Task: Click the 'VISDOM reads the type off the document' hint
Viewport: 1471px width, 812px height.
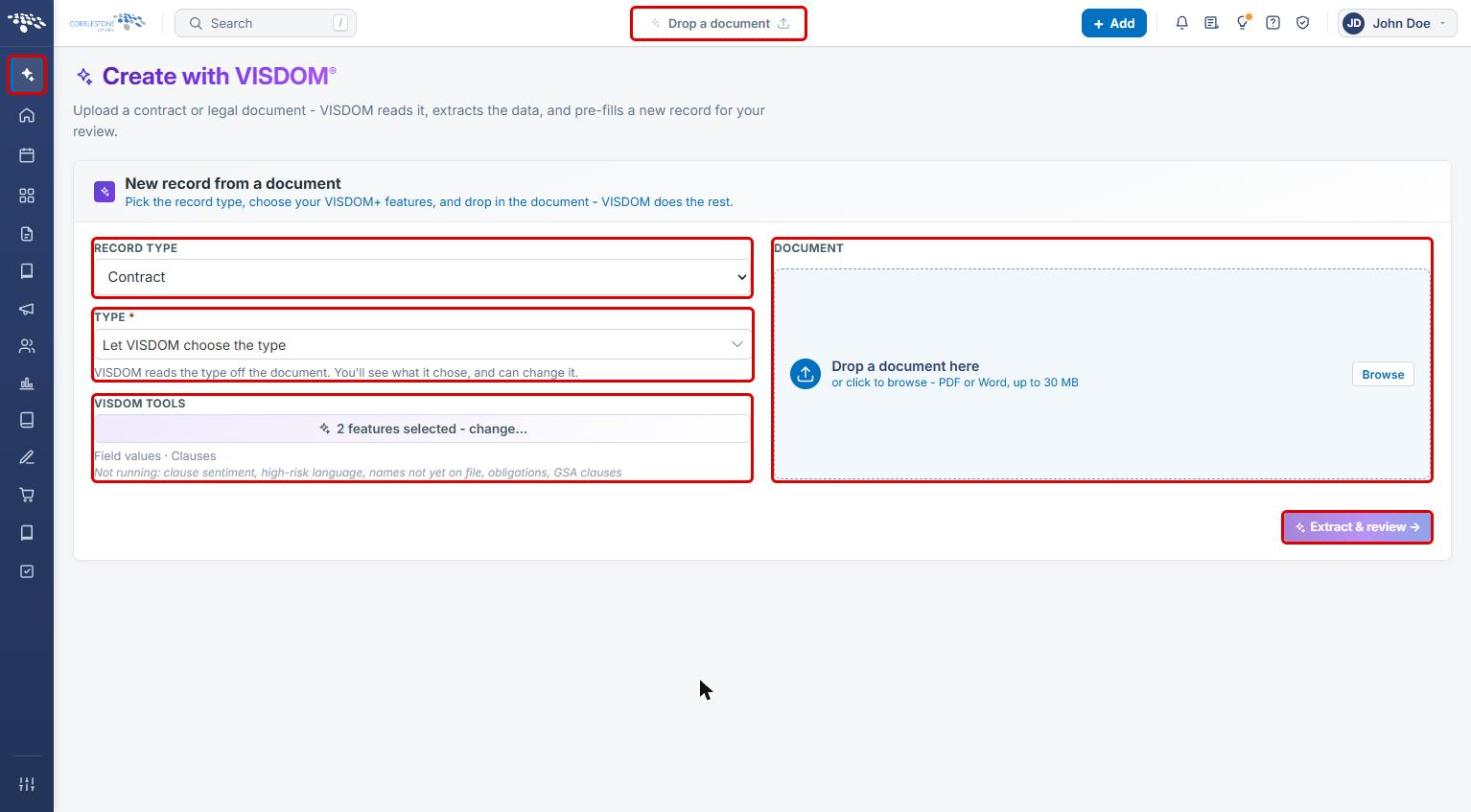Action: point(336,372)
